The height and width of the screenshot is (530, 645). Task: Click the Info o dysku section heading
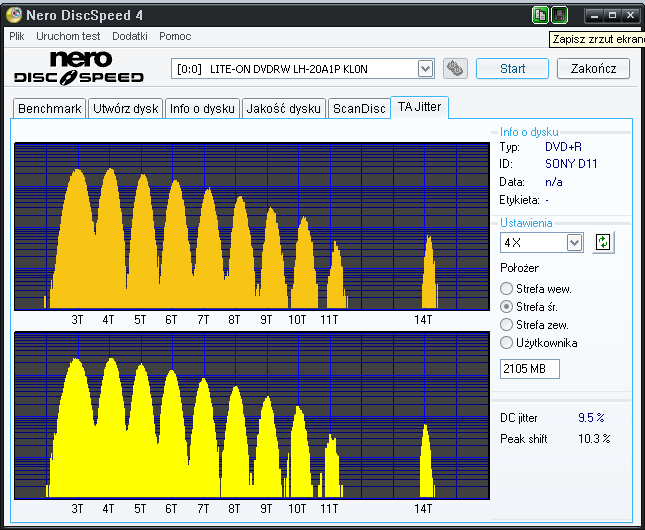(529, 132)
